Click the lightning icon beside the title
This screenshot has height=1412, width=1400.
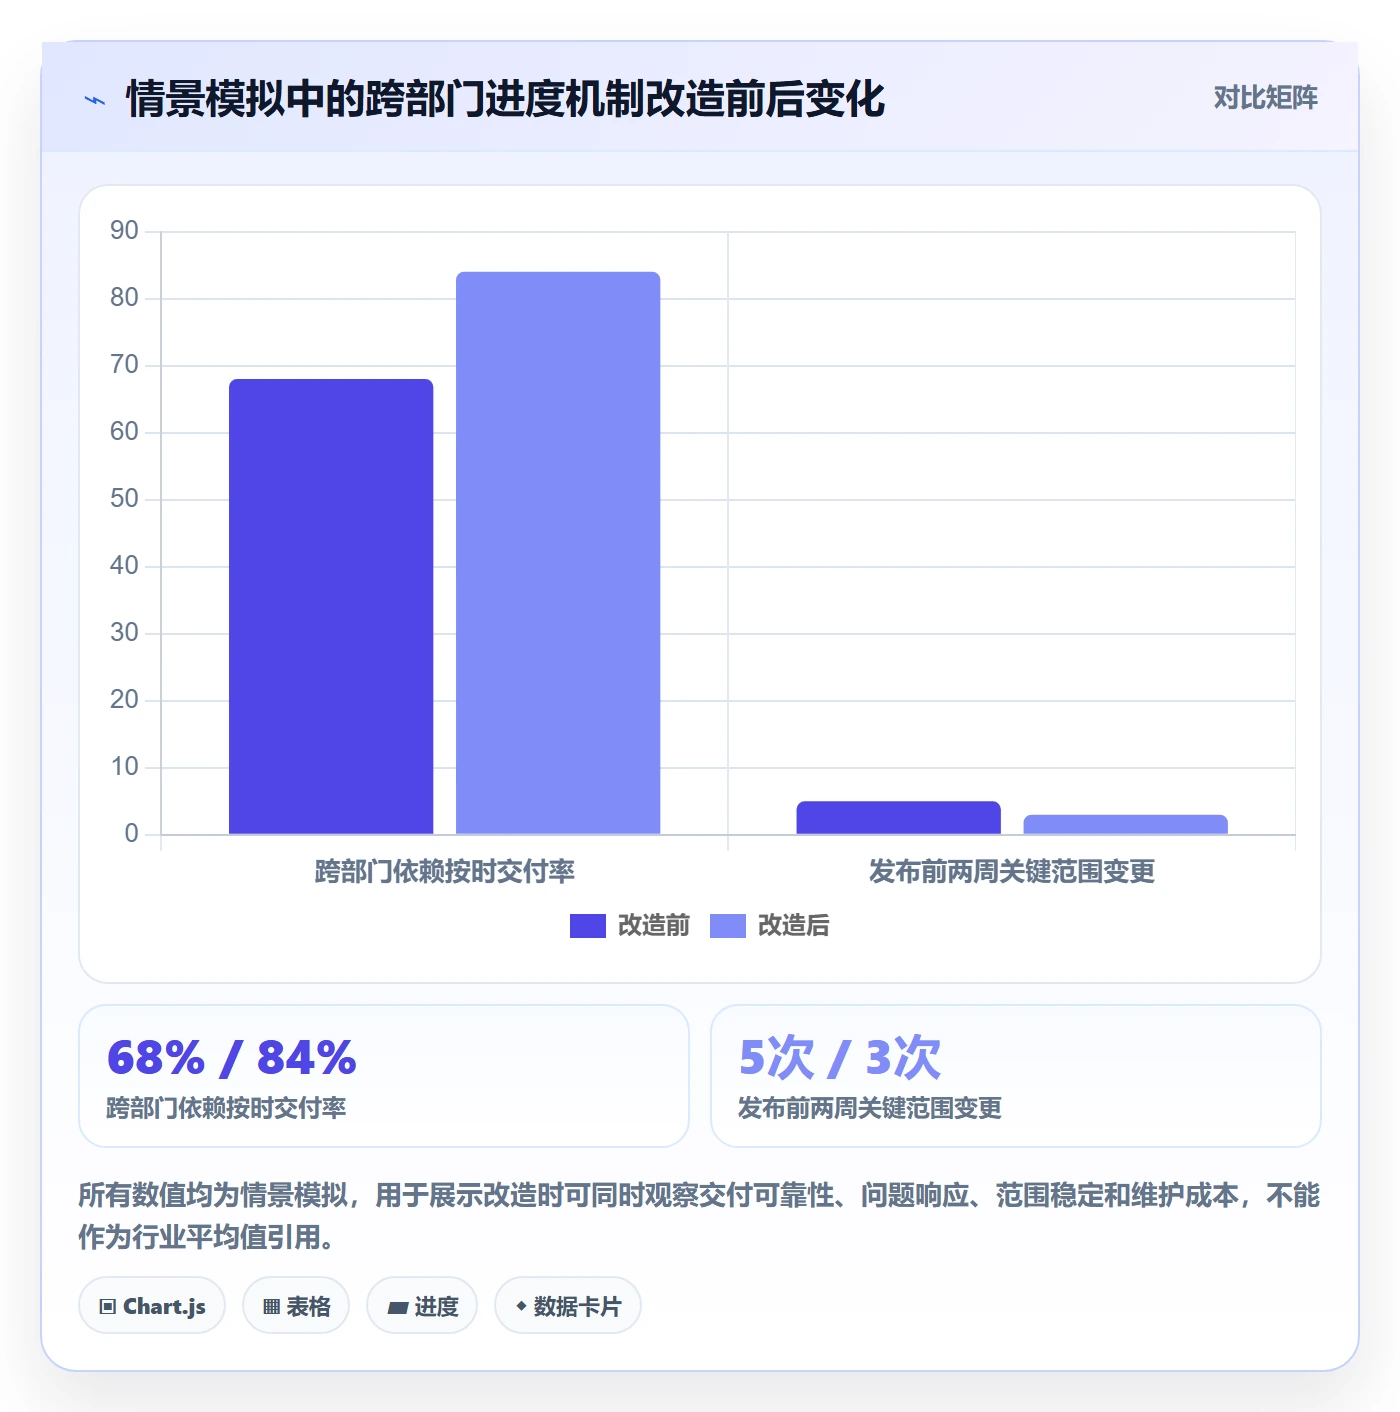95,100
